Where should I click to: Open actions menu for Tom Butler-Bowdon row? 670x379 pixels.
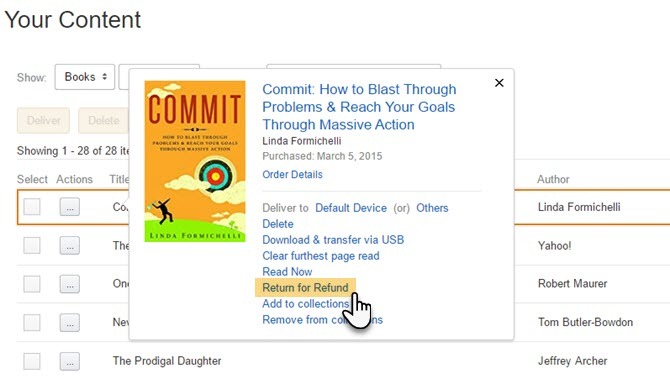70,323
